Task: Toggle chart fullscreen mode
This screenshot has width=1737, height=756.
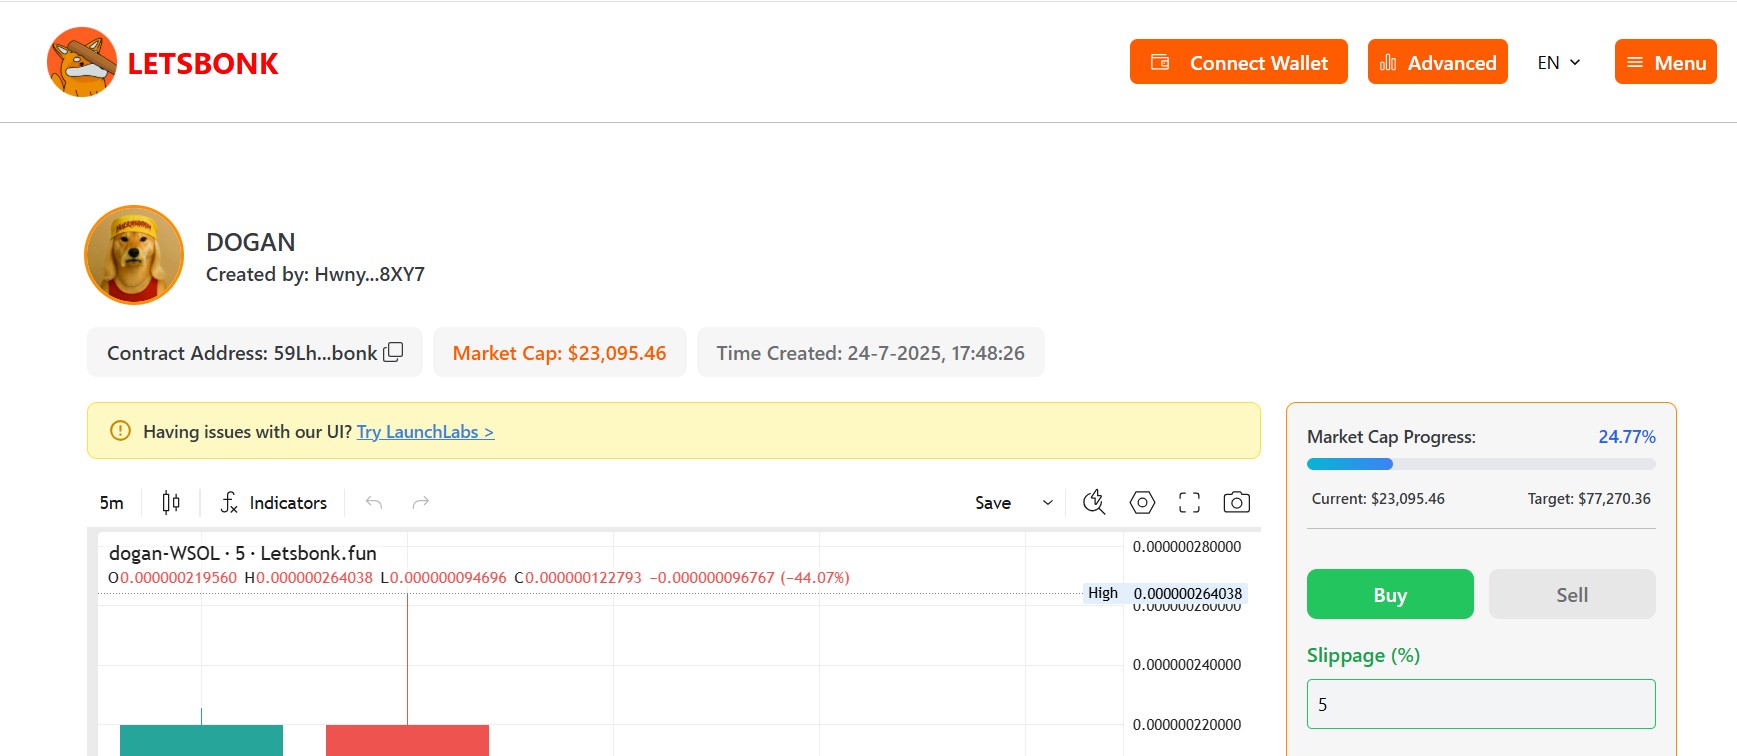Action: pyautogui.click(x=1189, y=502)
